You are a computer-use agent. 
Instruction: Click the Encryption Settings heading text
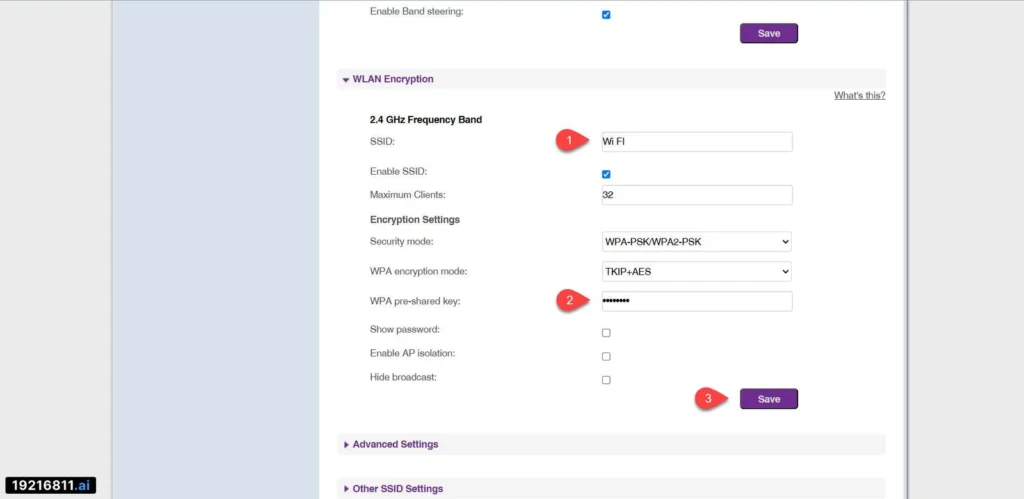tap(415, 219)
